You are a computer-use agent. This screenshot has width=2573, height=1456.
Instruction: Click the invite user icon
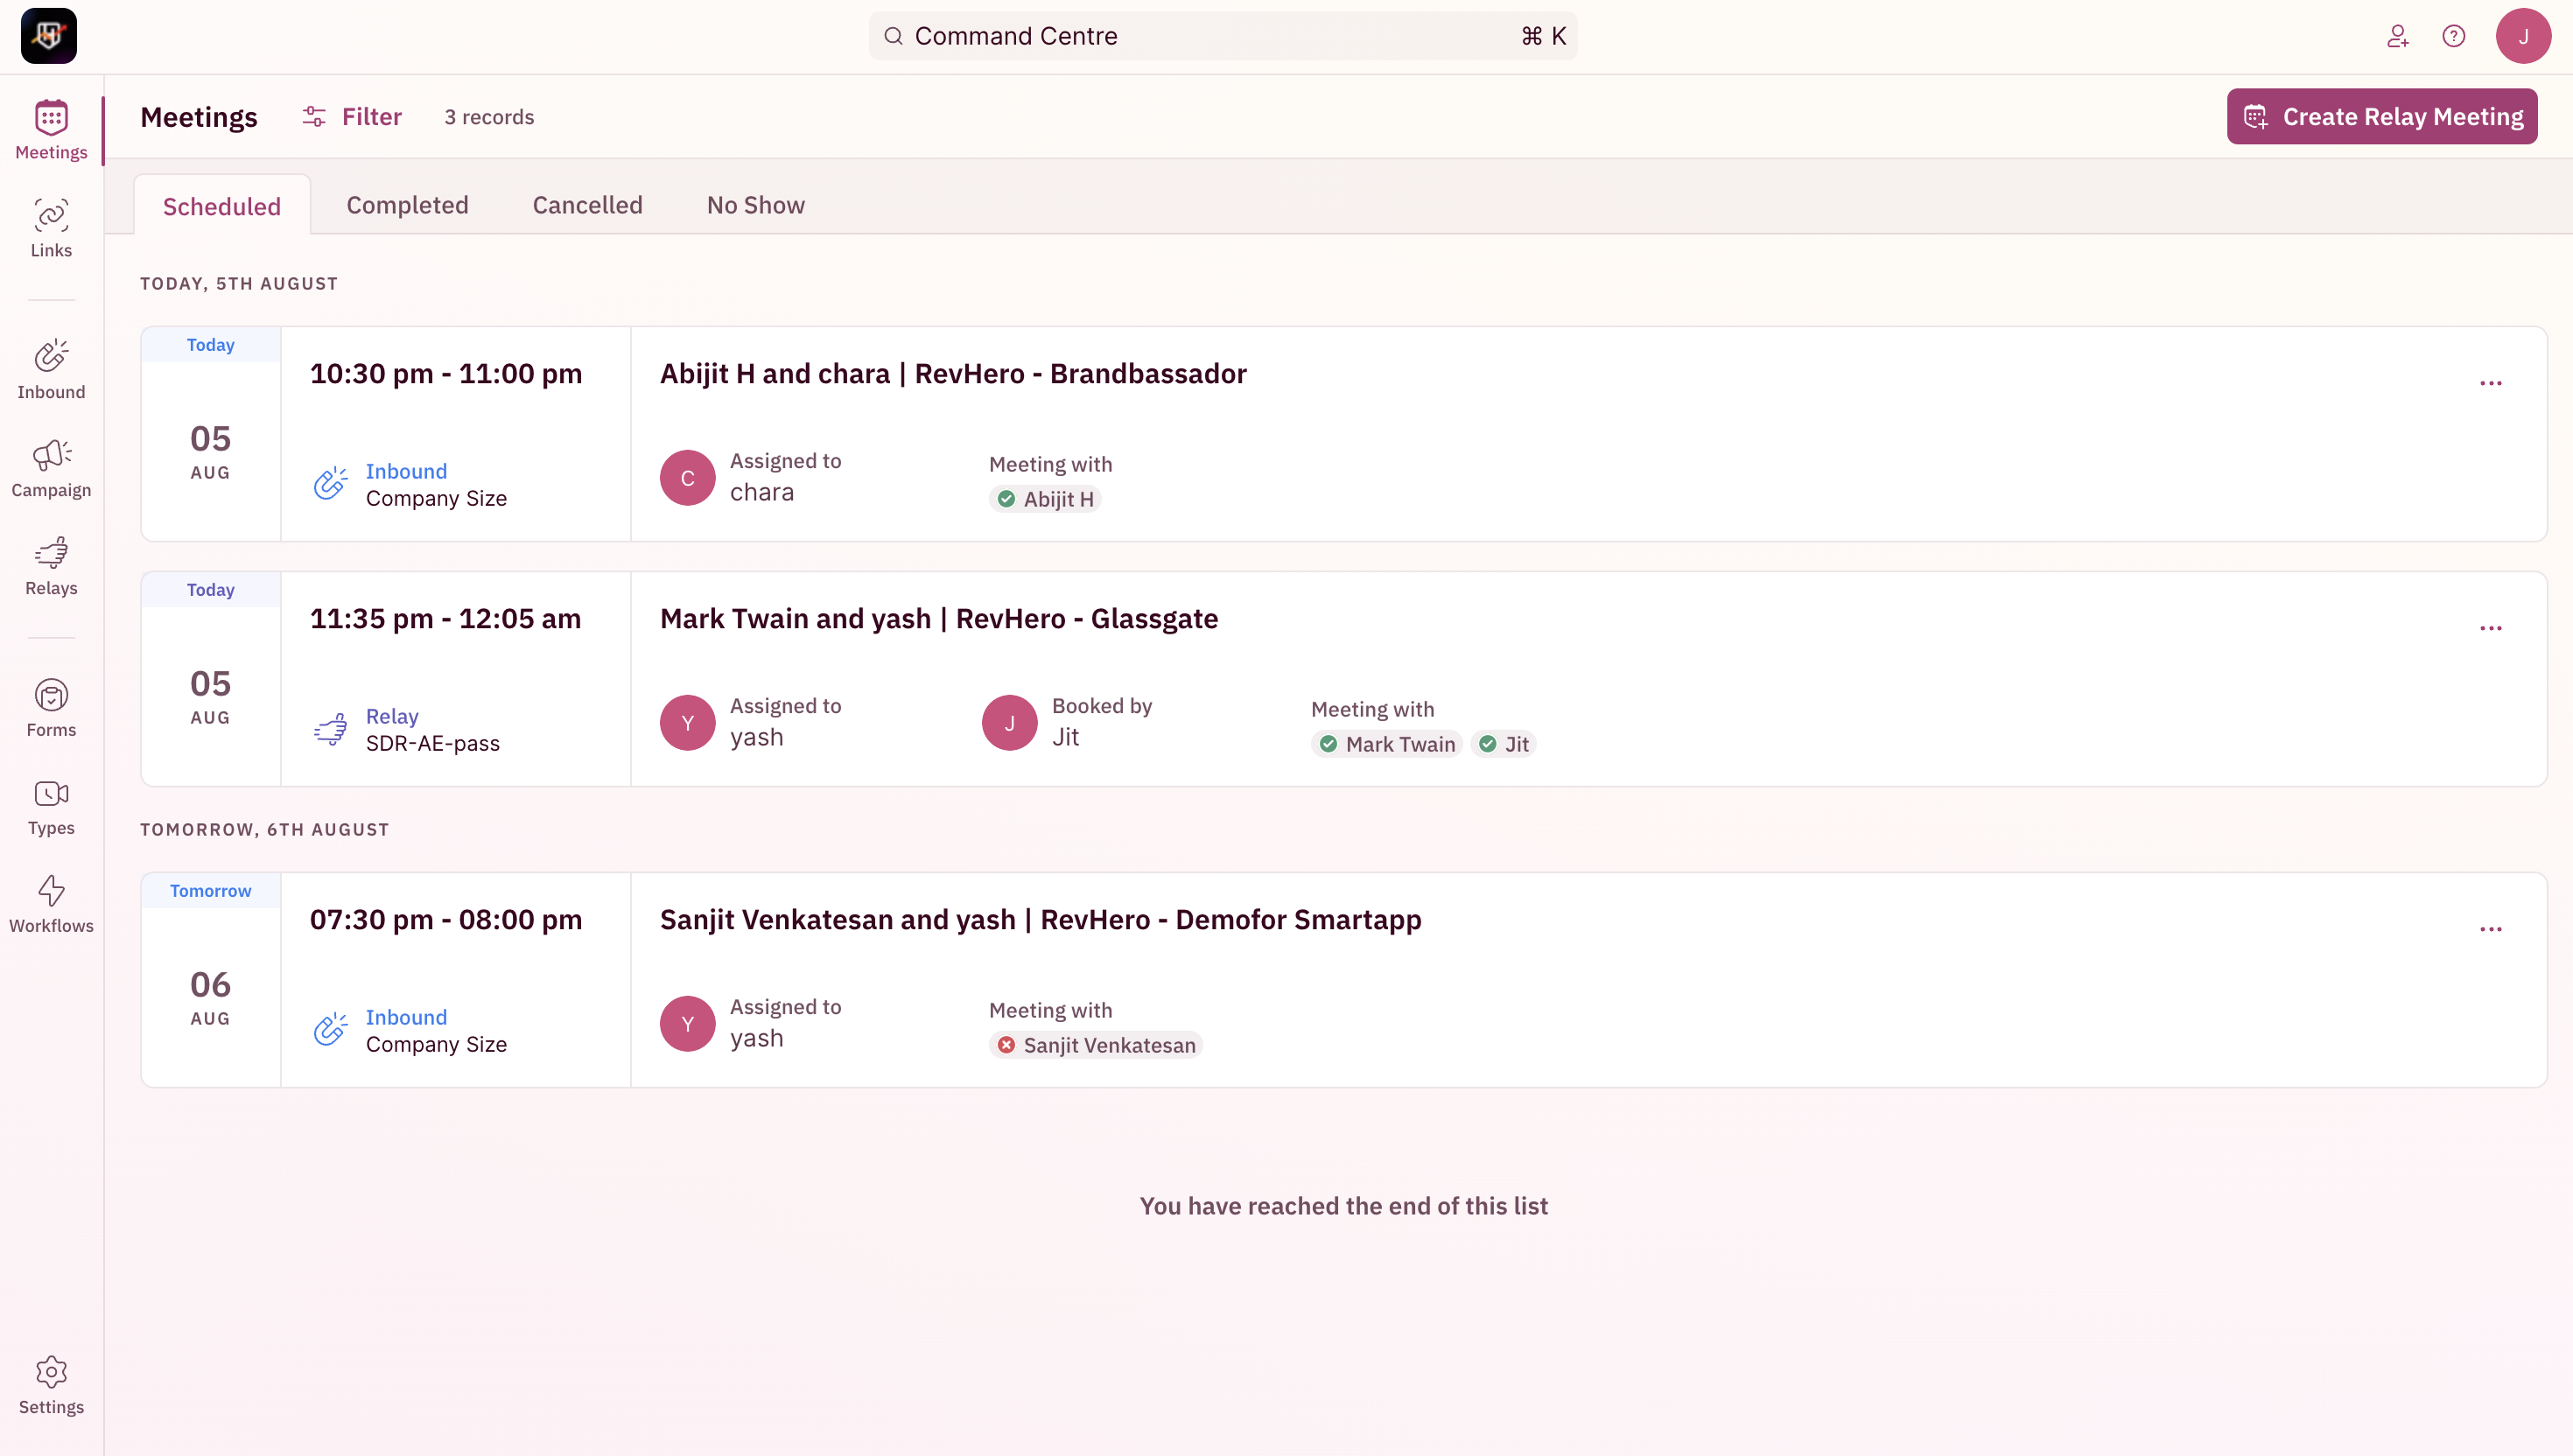(2398, 36)
